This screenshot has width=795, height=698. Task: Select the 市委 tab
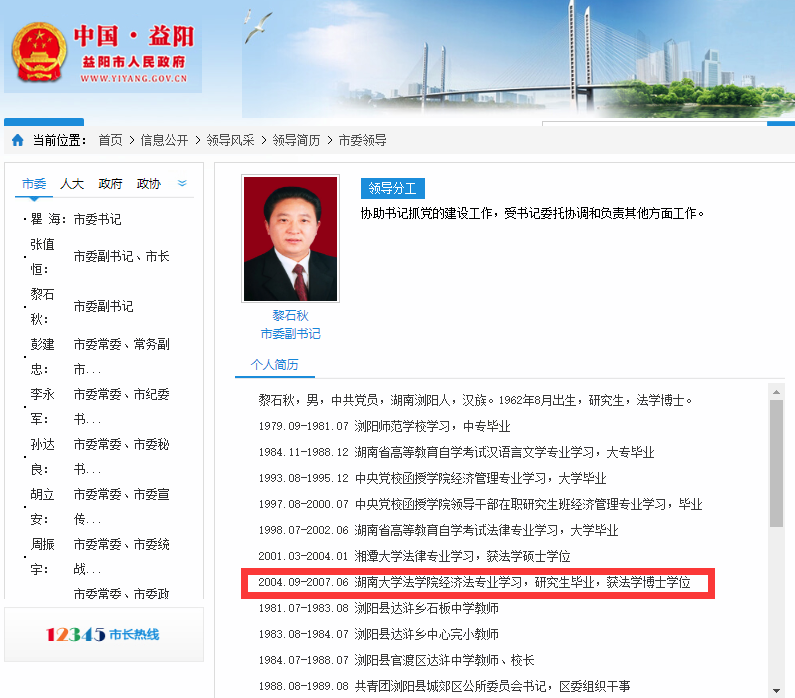(34, 184)
